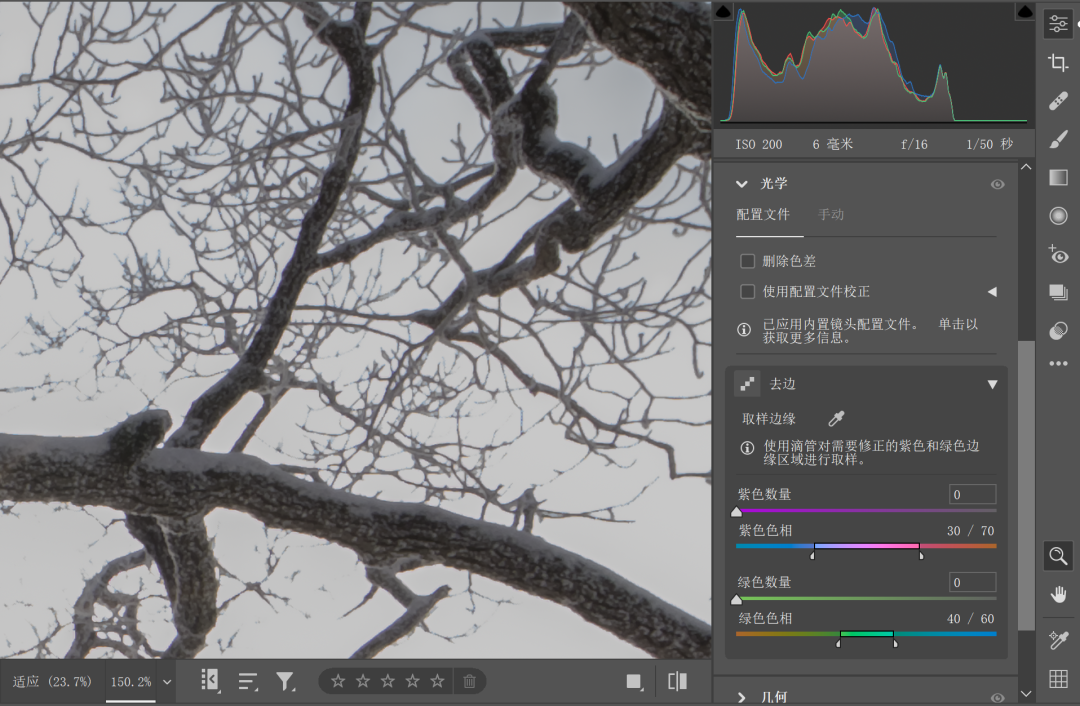Switch to the 配置文件 tab
The width and height of the screenshot is (1080, 706).
click(x=763, y=214)
